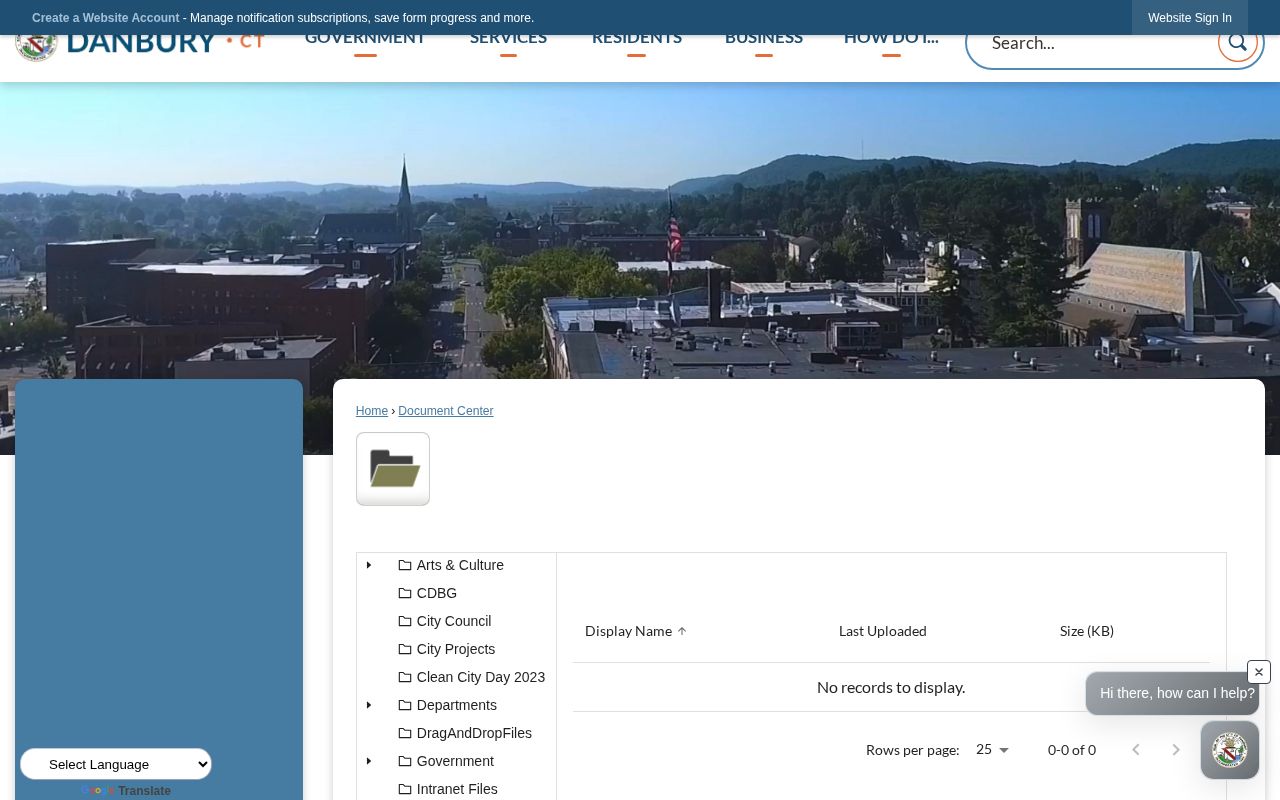Screen dimensions: 1280x800
Task: Click the Document Center breadcrumb link
Action: pyautogui.click(x=446, y=411)
